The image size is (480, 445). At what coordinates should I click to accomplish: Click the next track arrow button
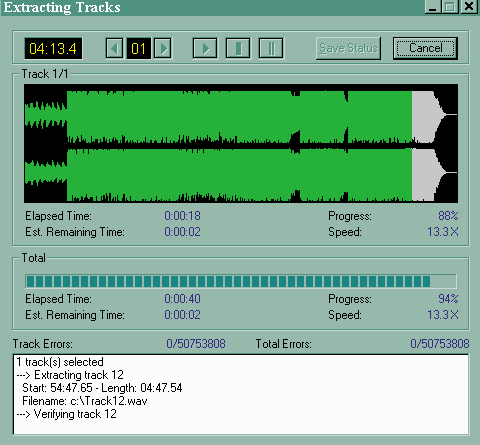point(163,49)
